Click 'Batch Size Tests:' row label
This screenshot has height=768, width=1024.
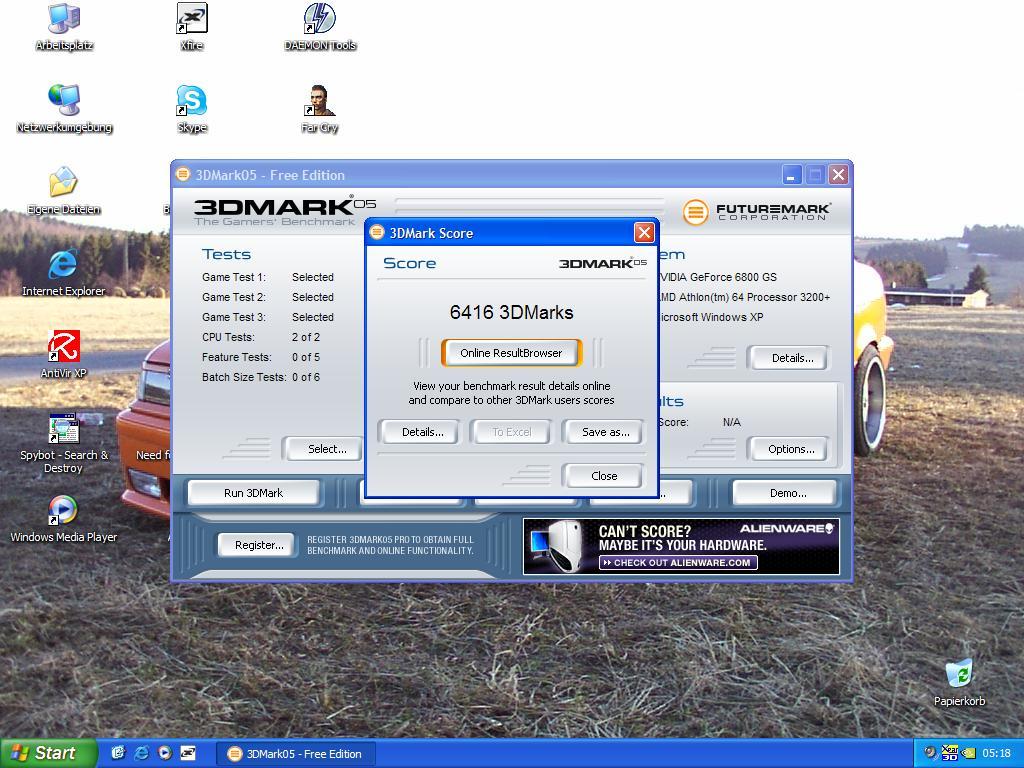pyautogui.click(x=244, y=377)
